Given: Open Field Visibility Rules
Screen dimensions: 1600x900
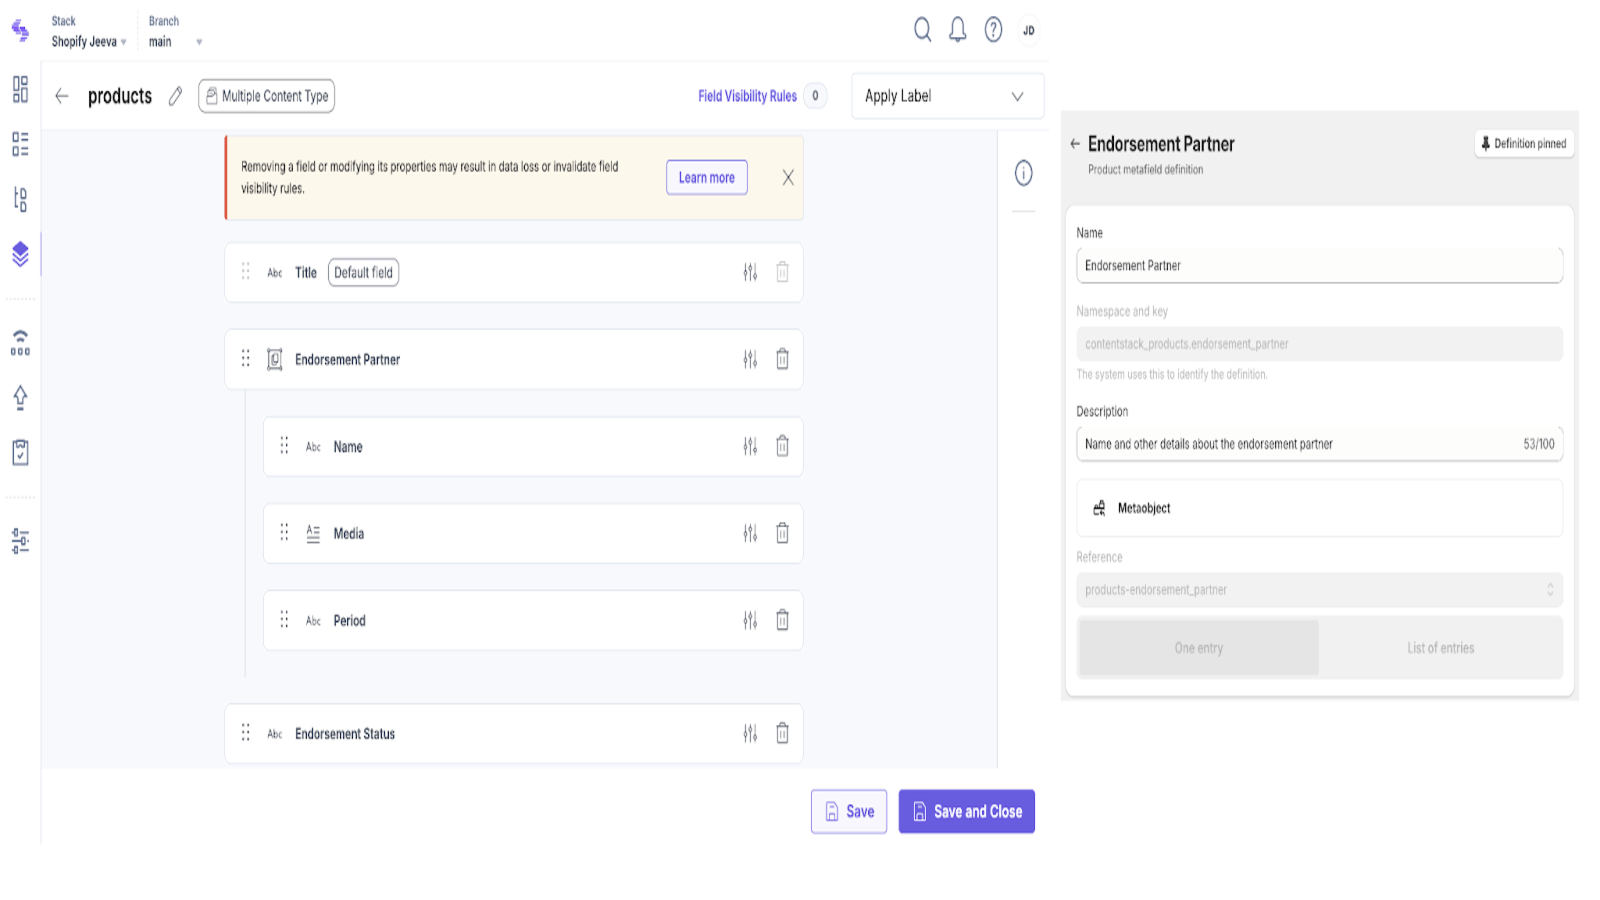Looking at the screenshot, I should [x=747, y=96].
